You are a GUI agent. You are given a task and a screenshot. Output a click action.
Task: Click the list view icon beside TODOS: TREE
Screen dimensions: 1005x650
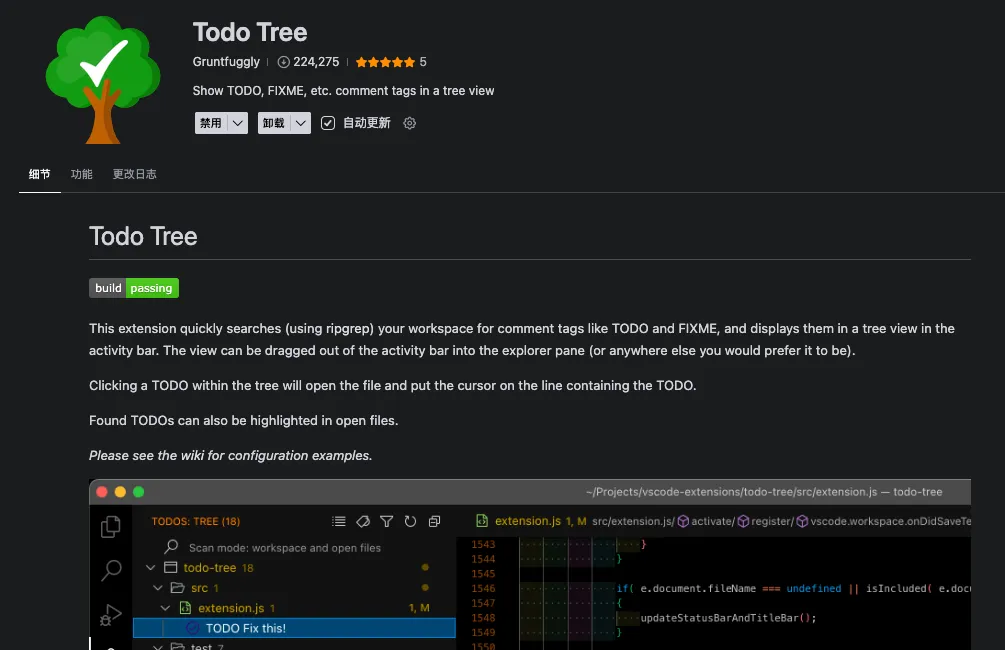click(x=339, y=521)
